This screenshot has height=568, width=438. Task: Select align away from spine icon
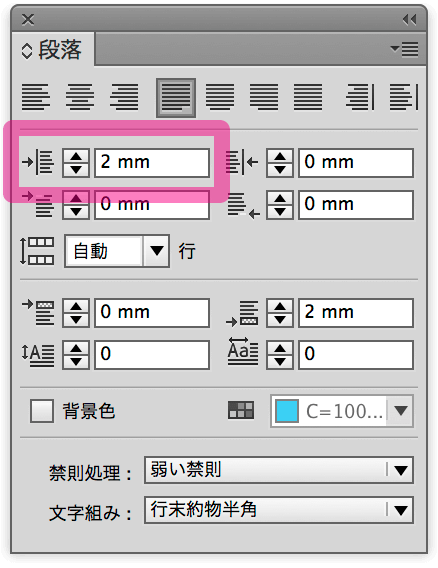pyautogui.click(x=404, y=97)
